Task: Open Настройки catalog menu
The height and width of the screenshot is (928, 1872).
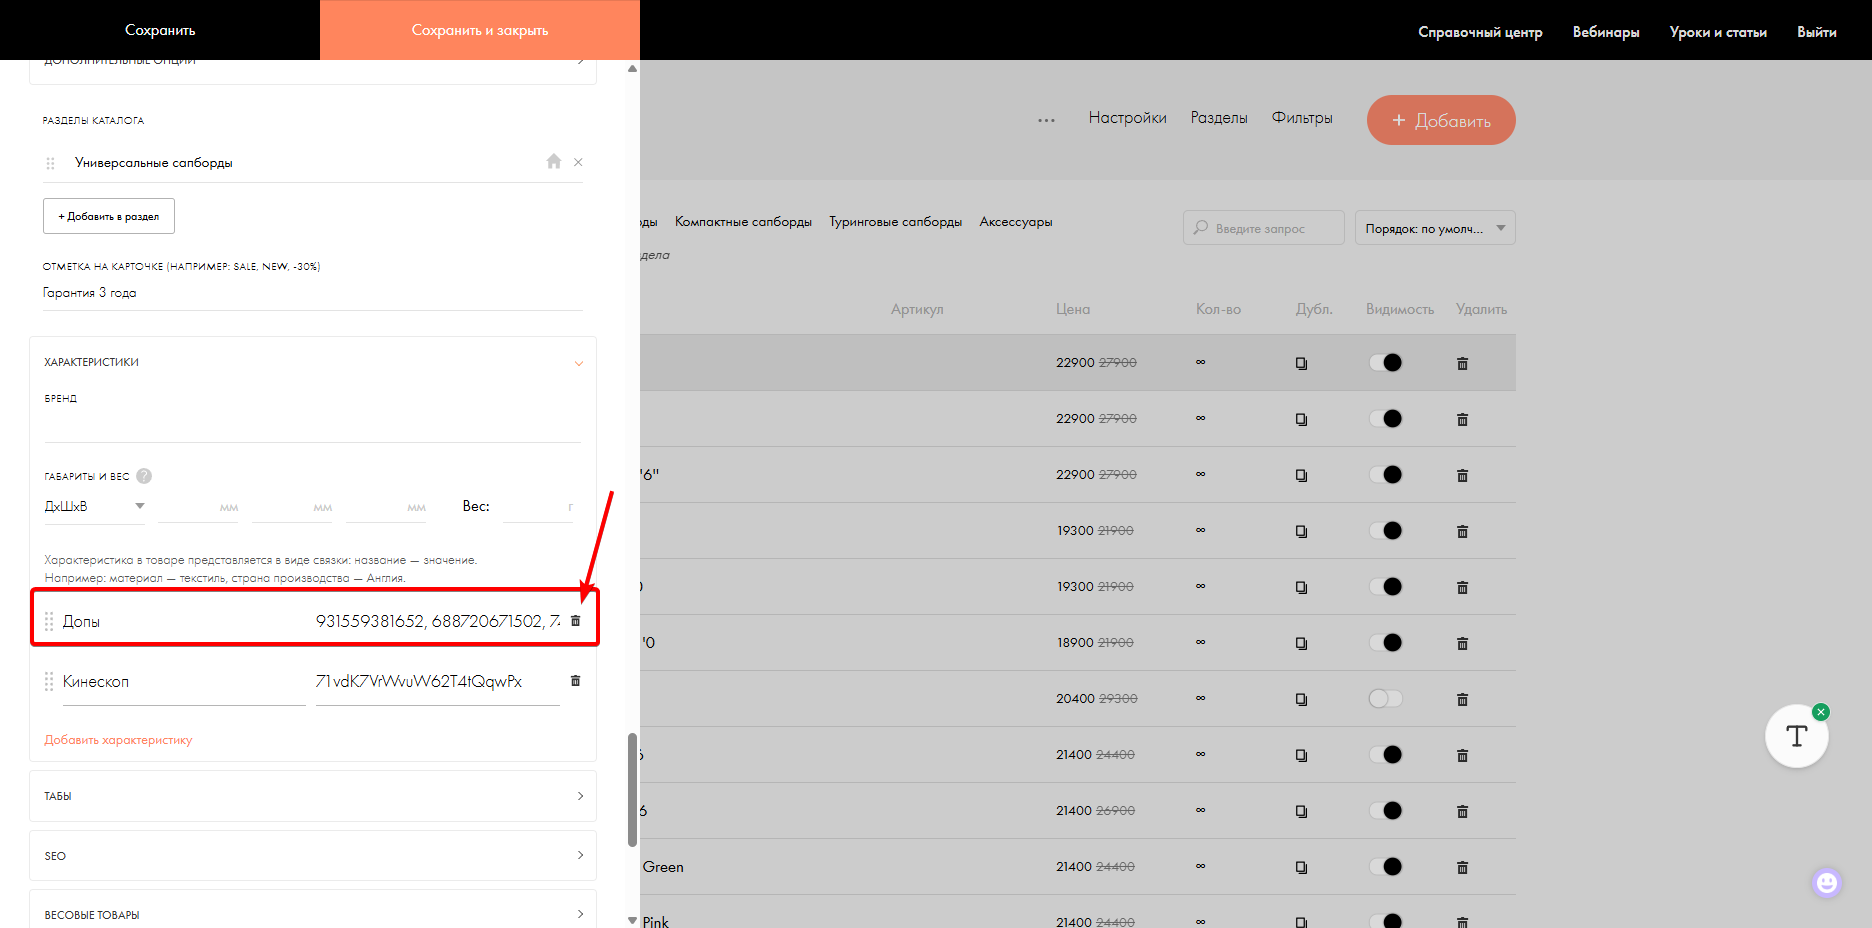Action: 1127,118
